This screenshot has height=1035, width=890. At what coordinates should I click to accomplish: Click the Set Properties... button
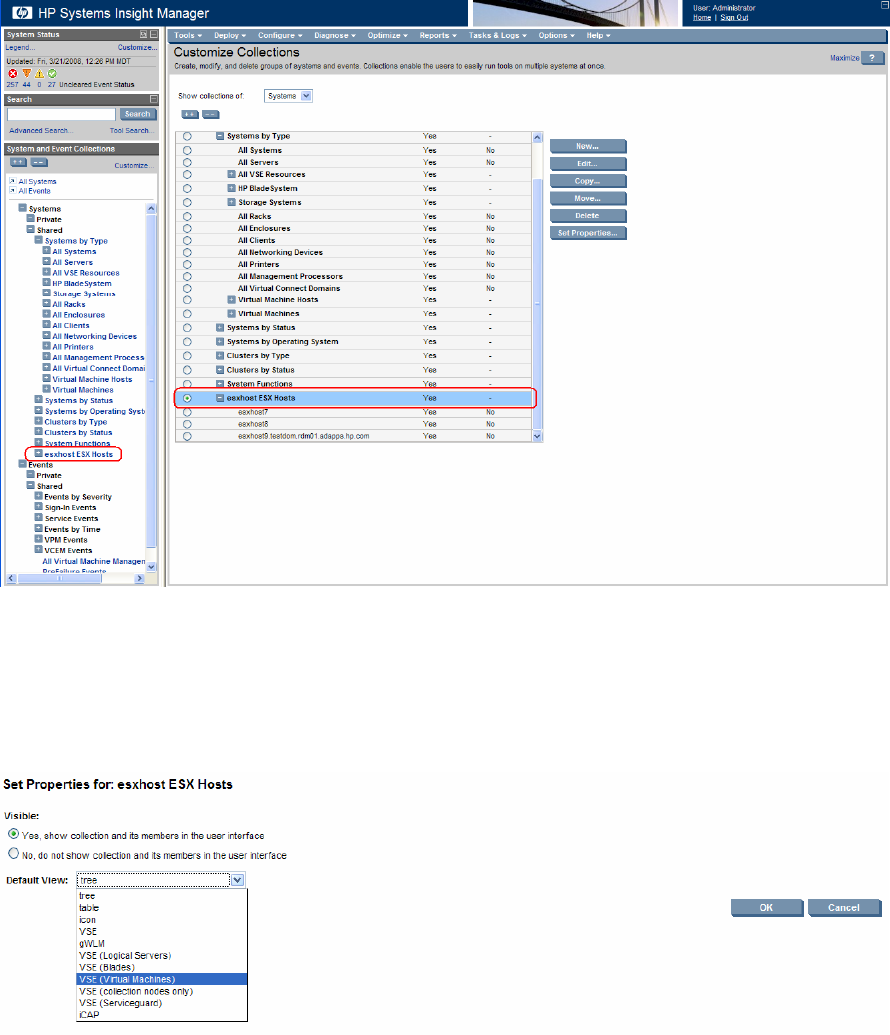(588, 233)
